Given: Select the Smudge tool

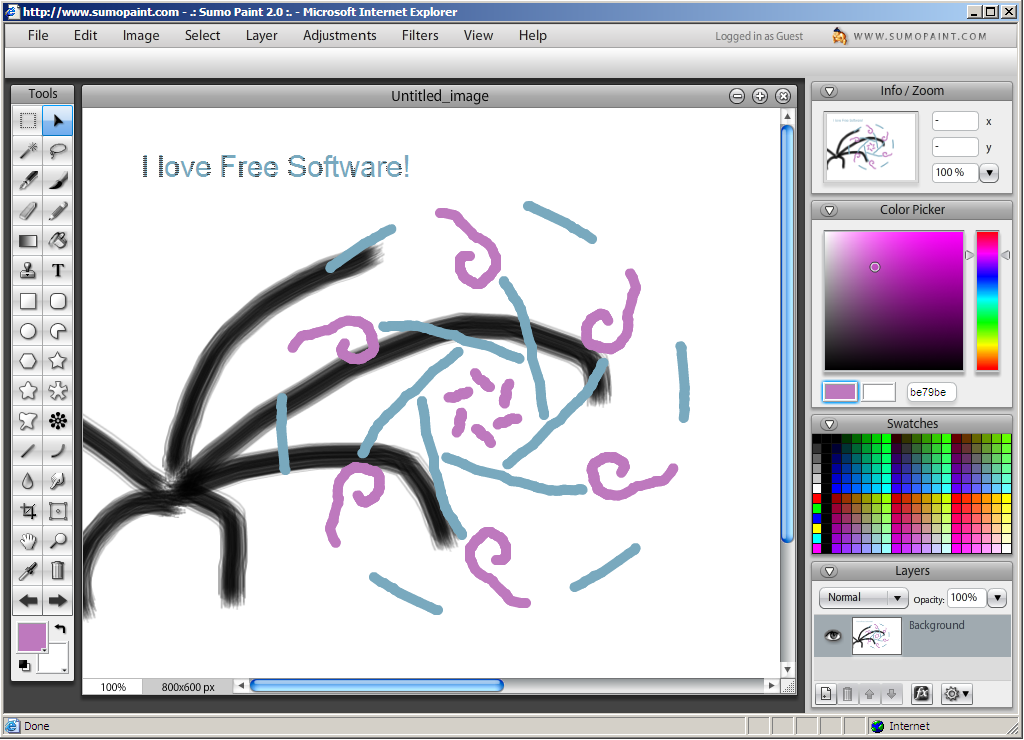Looking at the screenshot, I should (57, 481).
